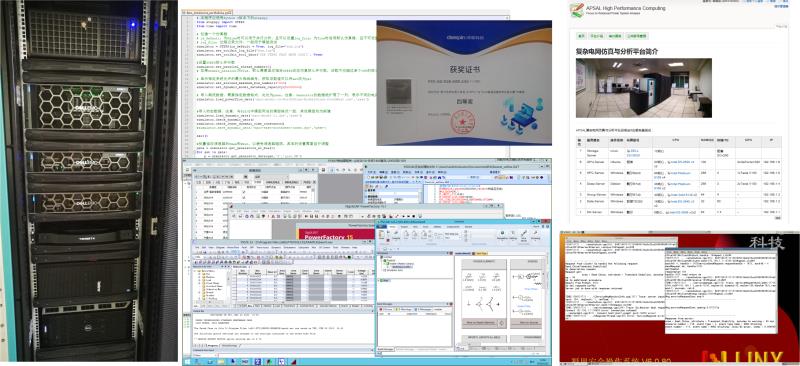
Task: Expand the top folder in PSS/E network tree
Action: click(x=195, y=271)
